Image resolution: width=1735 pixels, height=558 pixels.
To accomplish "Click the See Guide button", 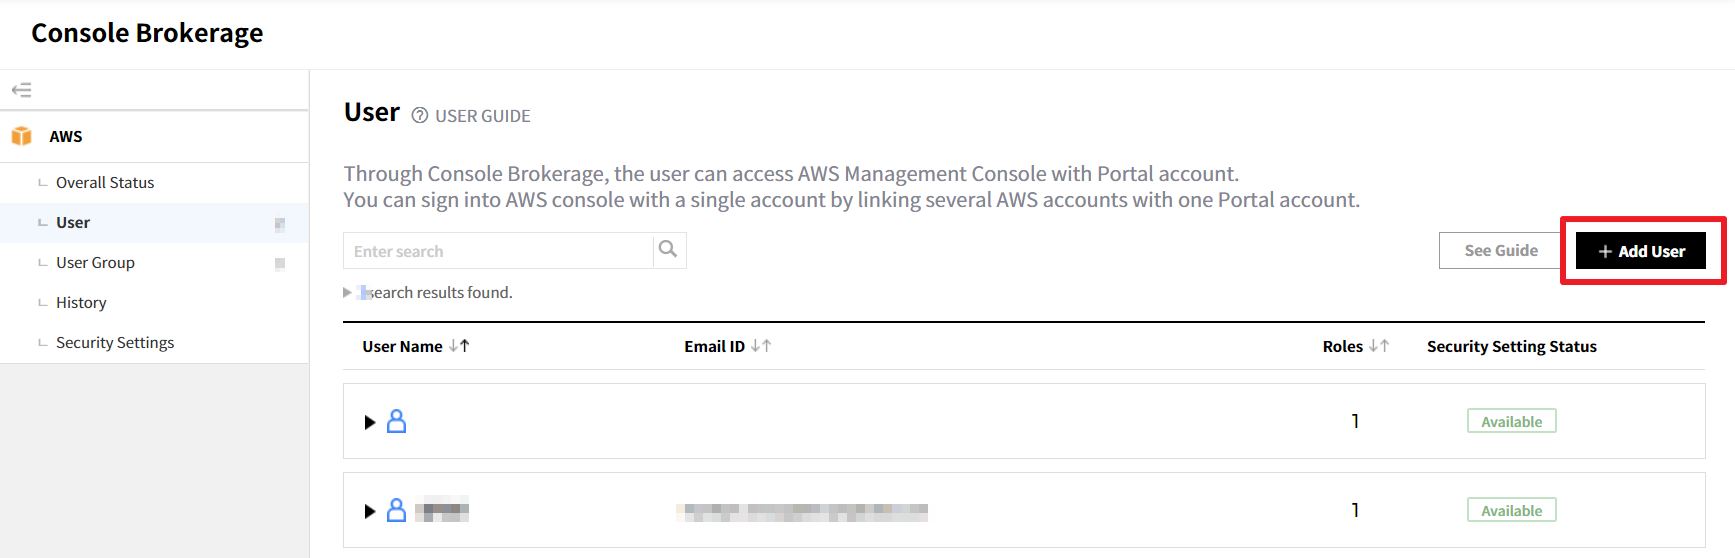I will [x=1500, y=251].
